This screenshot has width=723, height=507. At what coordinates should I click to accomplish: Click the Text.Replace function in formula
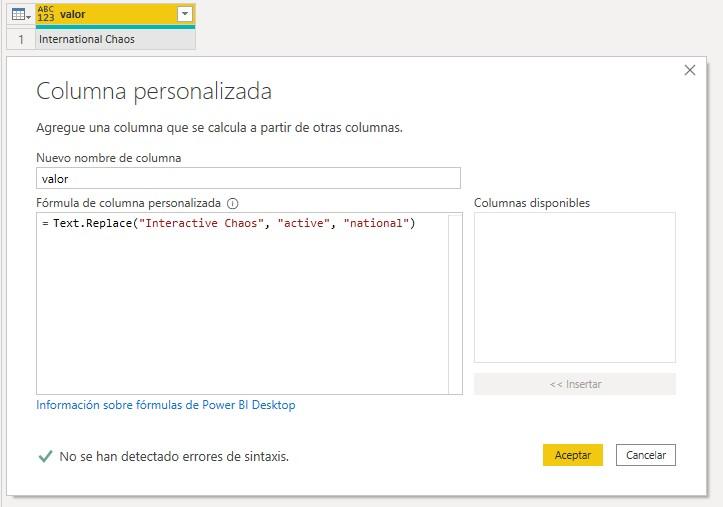[95, 223]
